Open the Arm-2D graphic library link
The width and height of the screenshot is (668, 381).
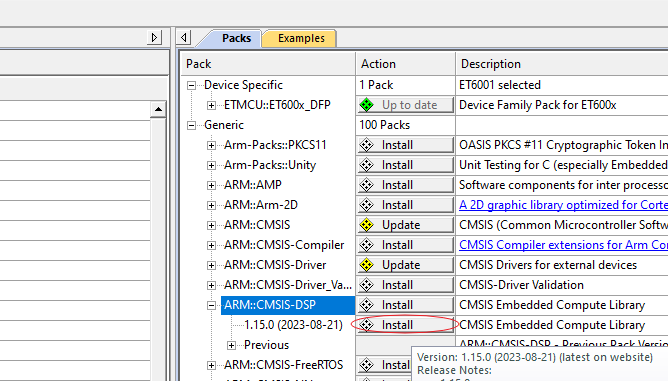[563, 205]
